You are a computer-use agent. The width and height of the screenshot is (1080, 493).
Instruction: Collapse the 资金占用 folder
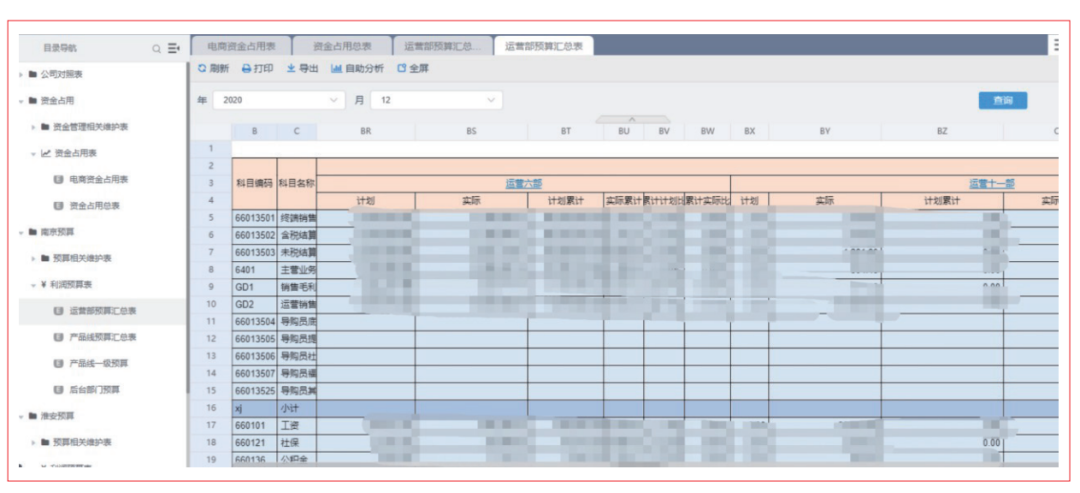[22, 101]
